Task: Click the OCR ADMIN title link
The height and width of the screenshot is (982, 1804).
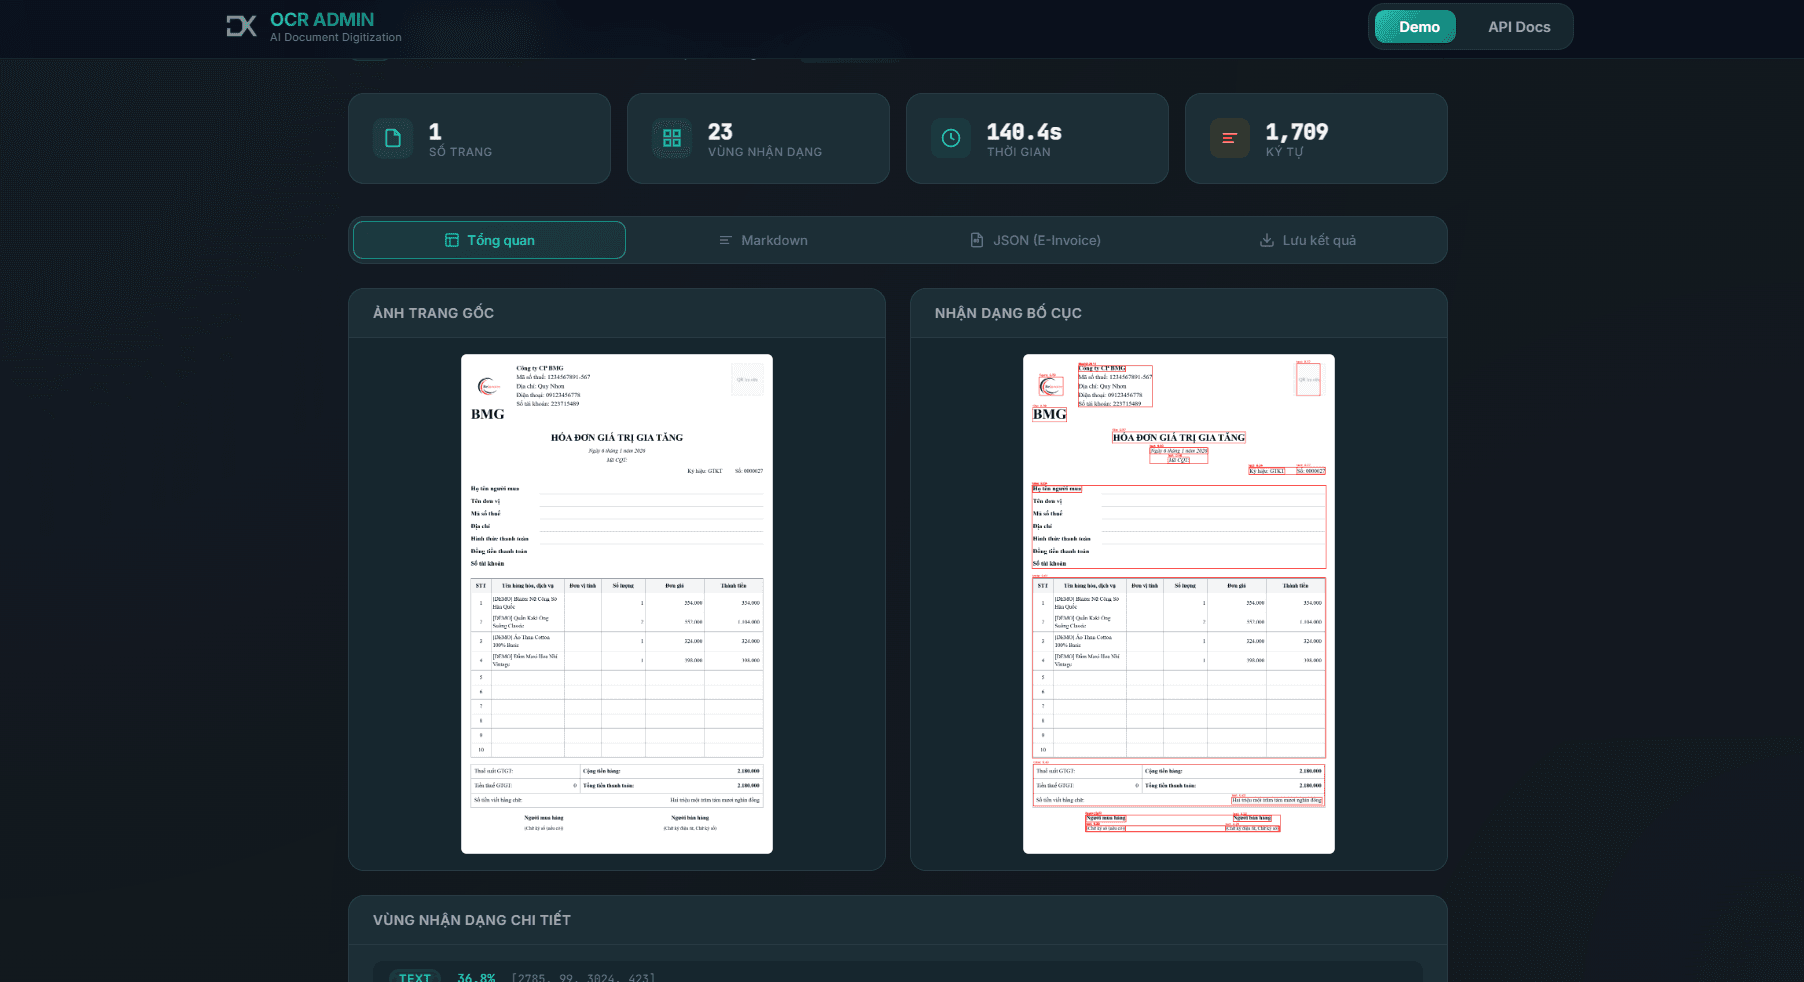Action: point(322,20)
